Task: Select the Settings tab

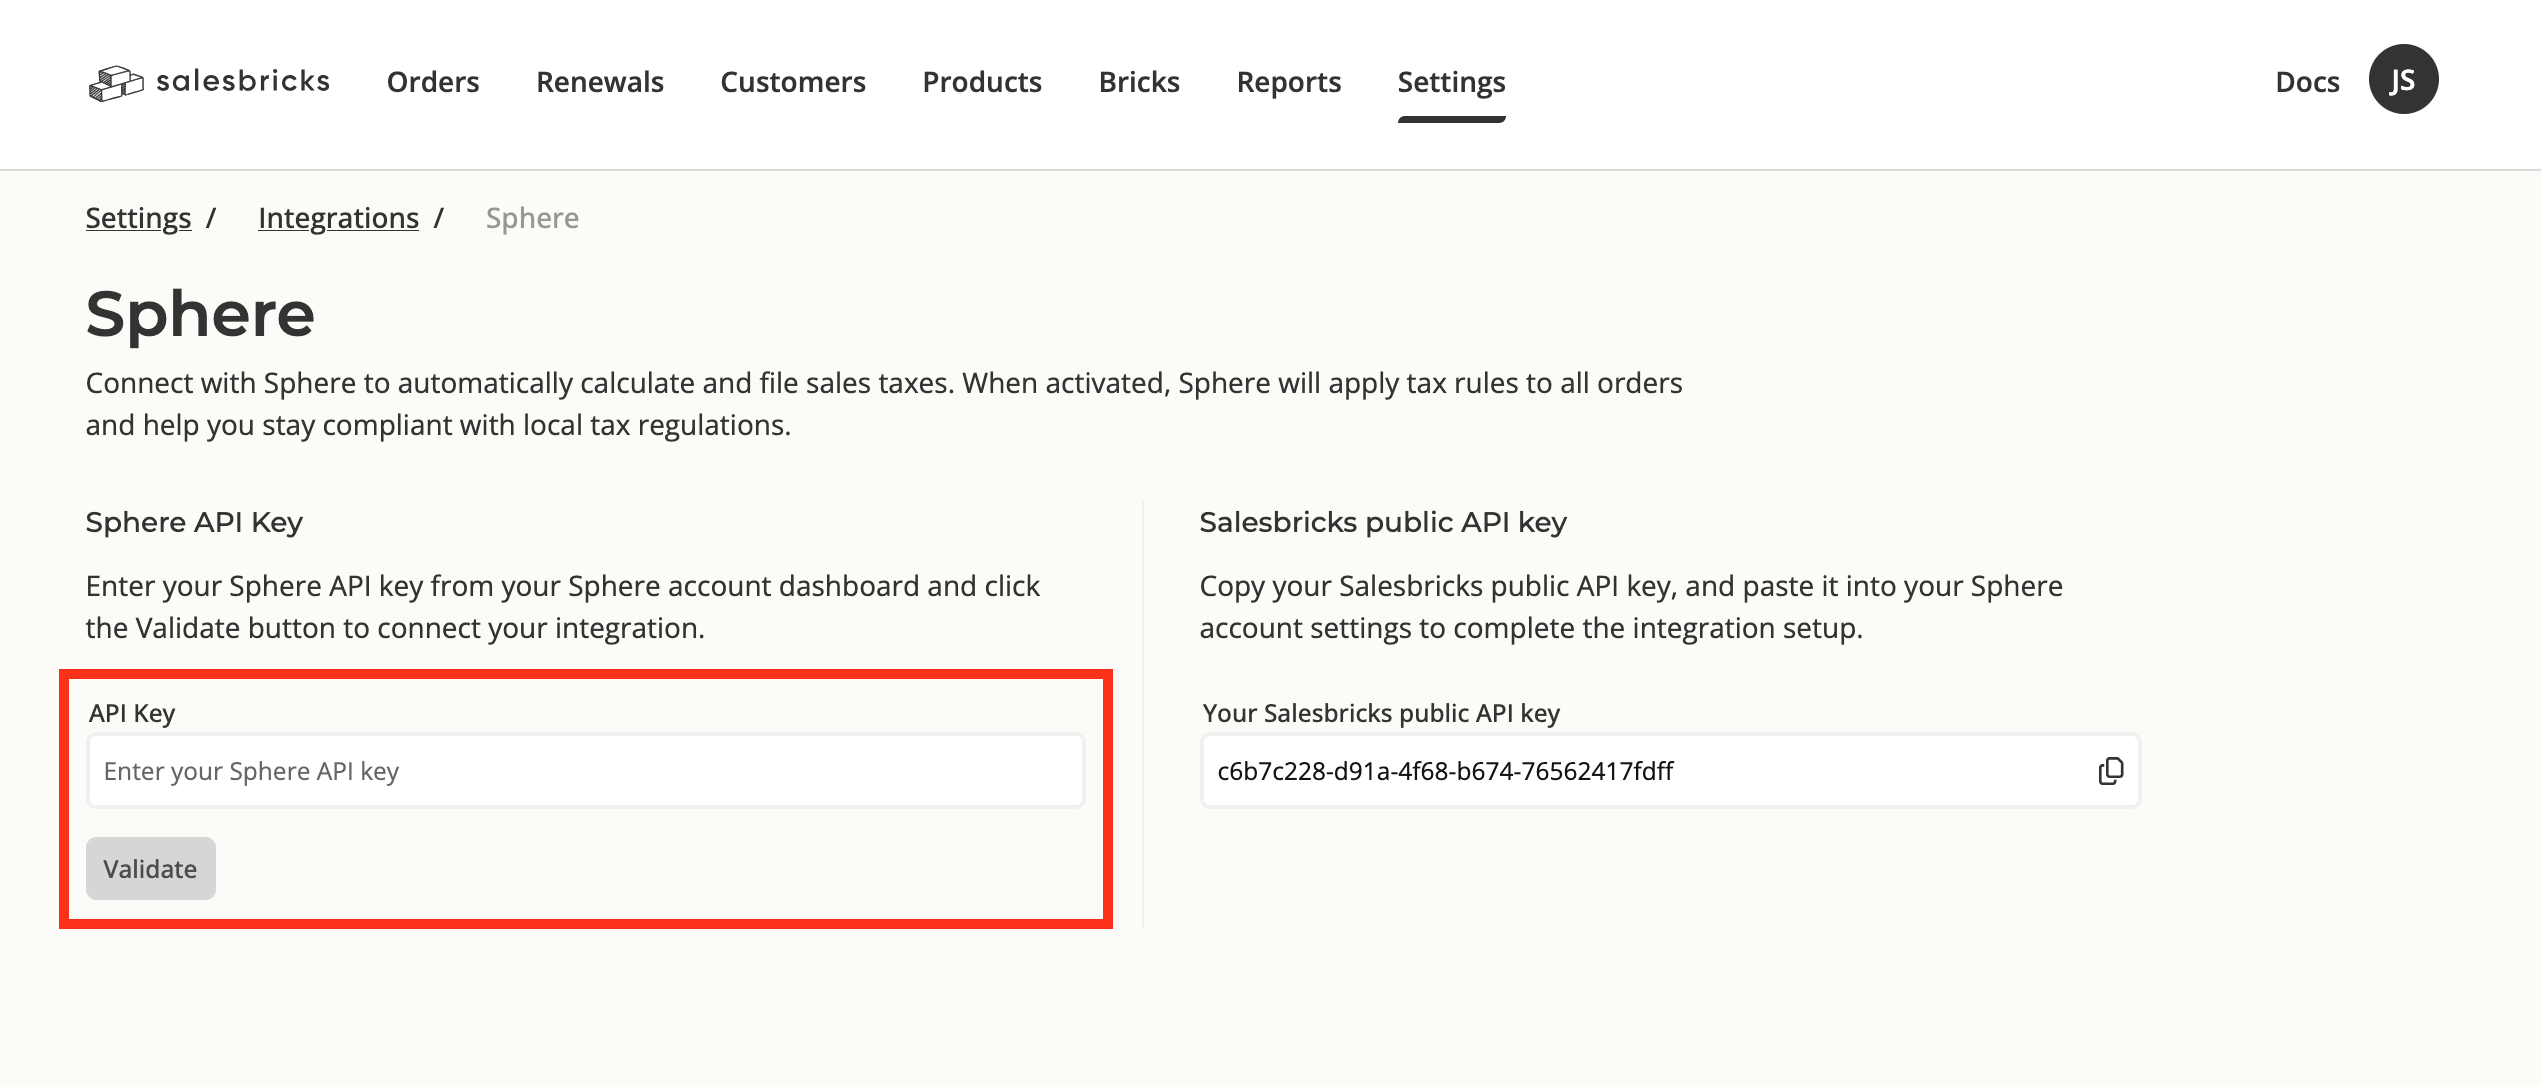Action: [1451, 82]
